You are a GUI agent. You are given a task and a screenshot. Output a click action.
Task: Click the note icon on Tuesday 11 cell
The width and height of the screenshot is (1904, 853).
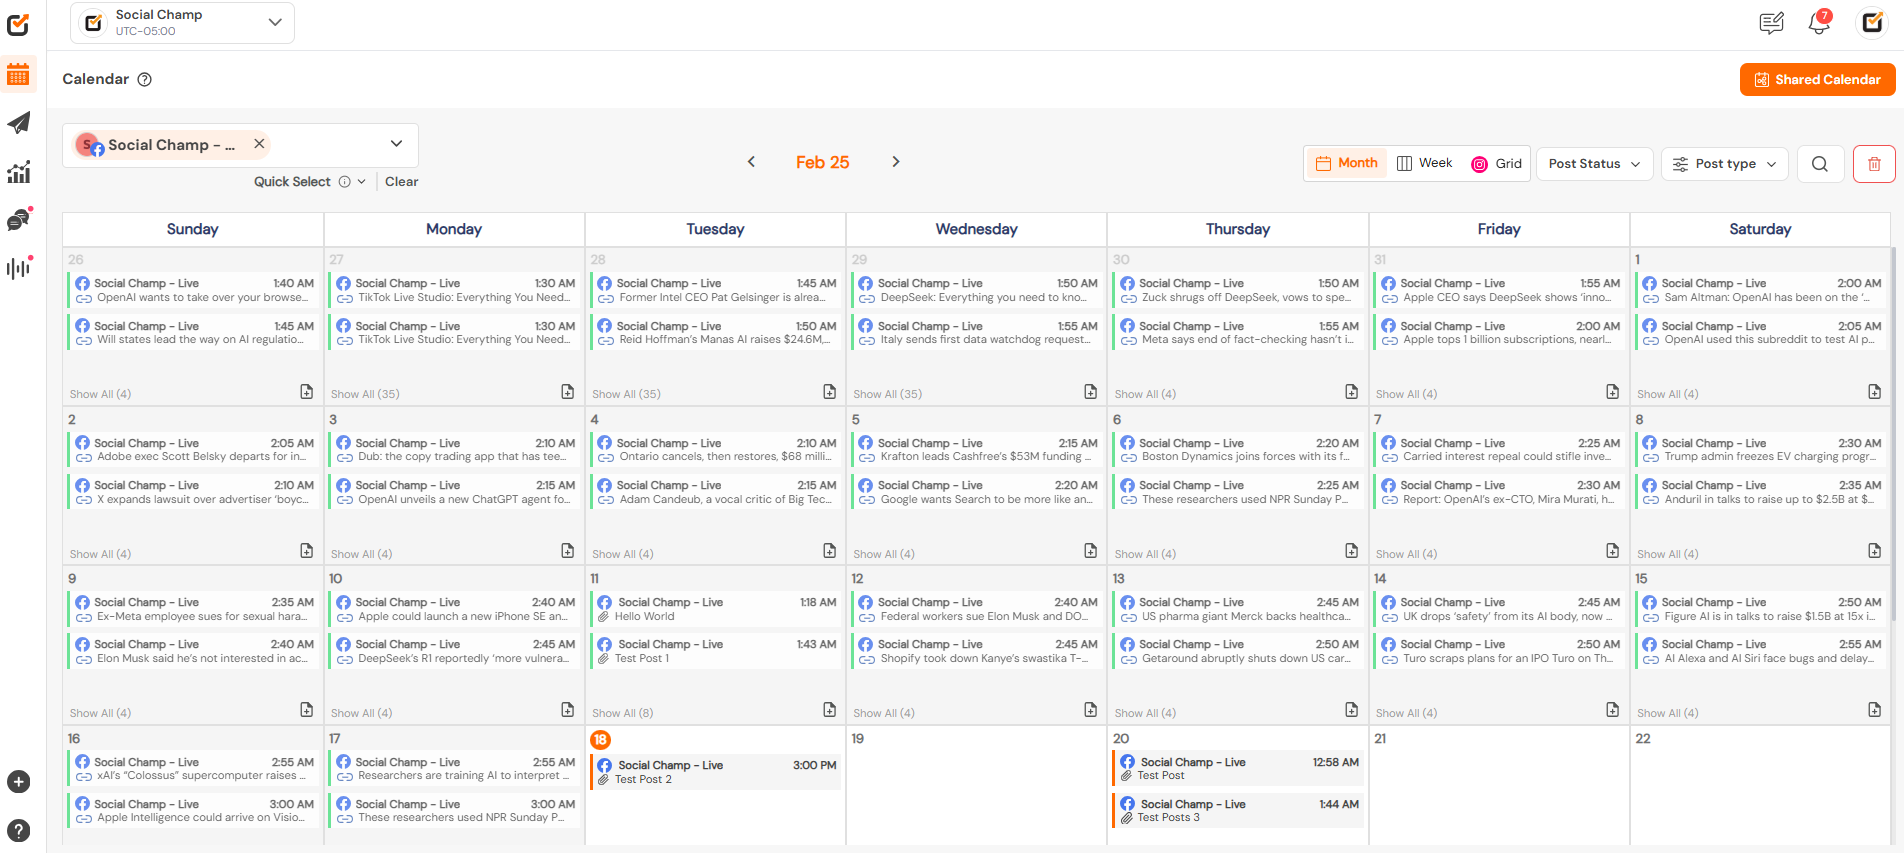[x=830, y=710]
